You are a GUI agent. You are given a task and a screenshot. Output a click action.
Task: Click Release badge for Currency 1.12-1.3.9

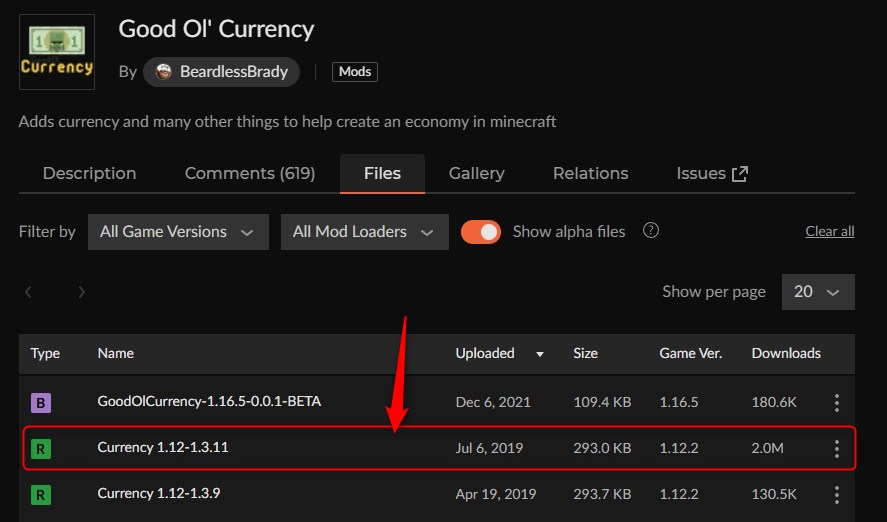[x=41, y=495]
